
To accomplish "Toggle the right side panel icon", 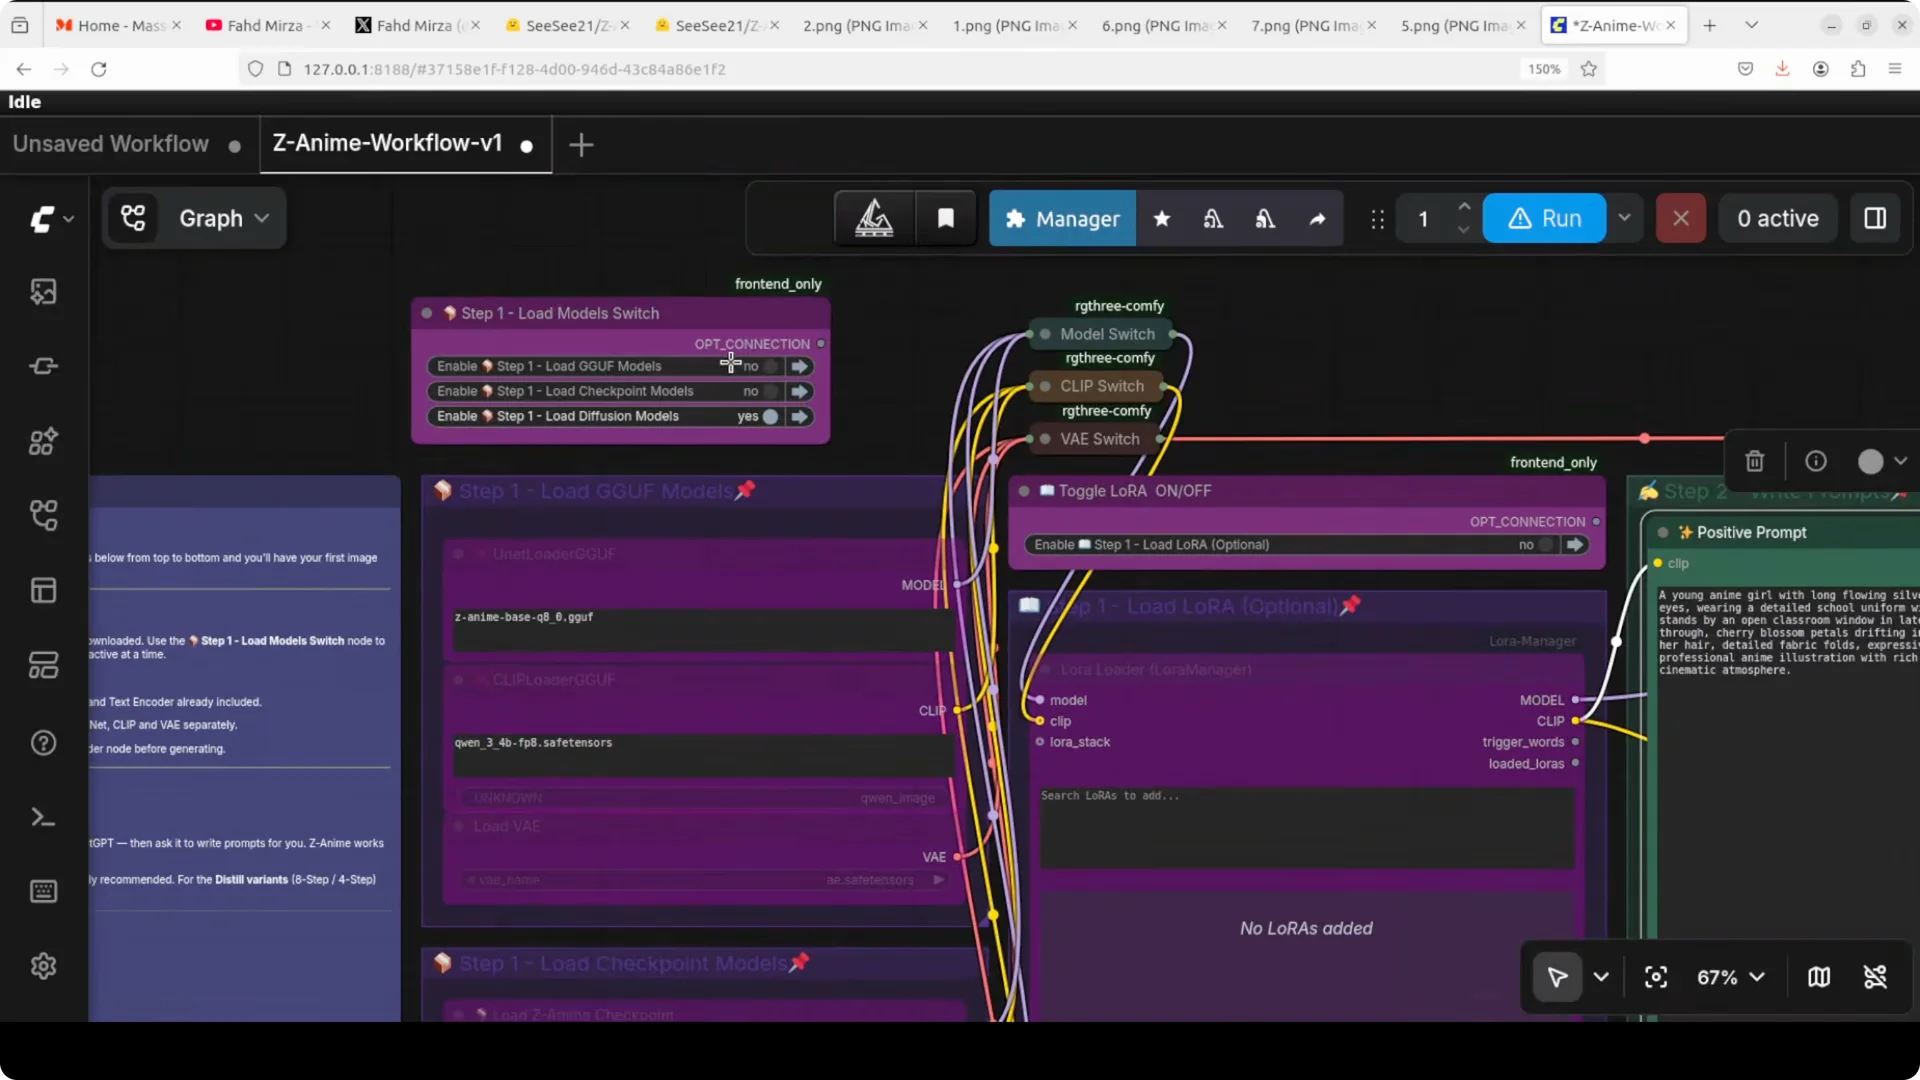I will coord(1875,219).
